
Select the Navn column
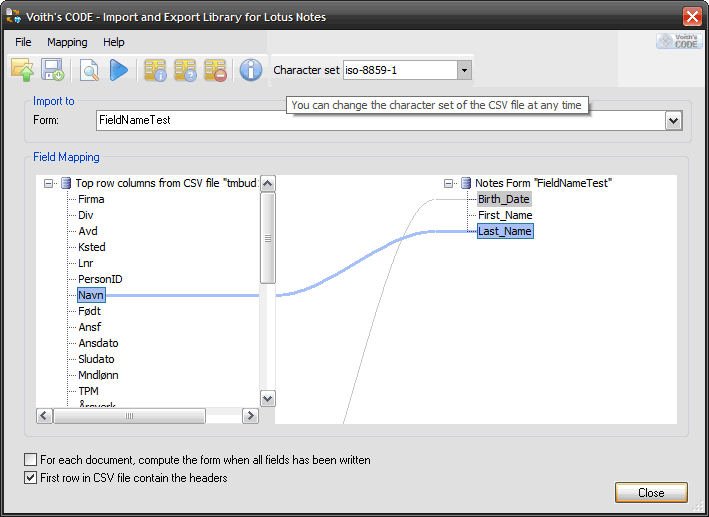point(91,295)
